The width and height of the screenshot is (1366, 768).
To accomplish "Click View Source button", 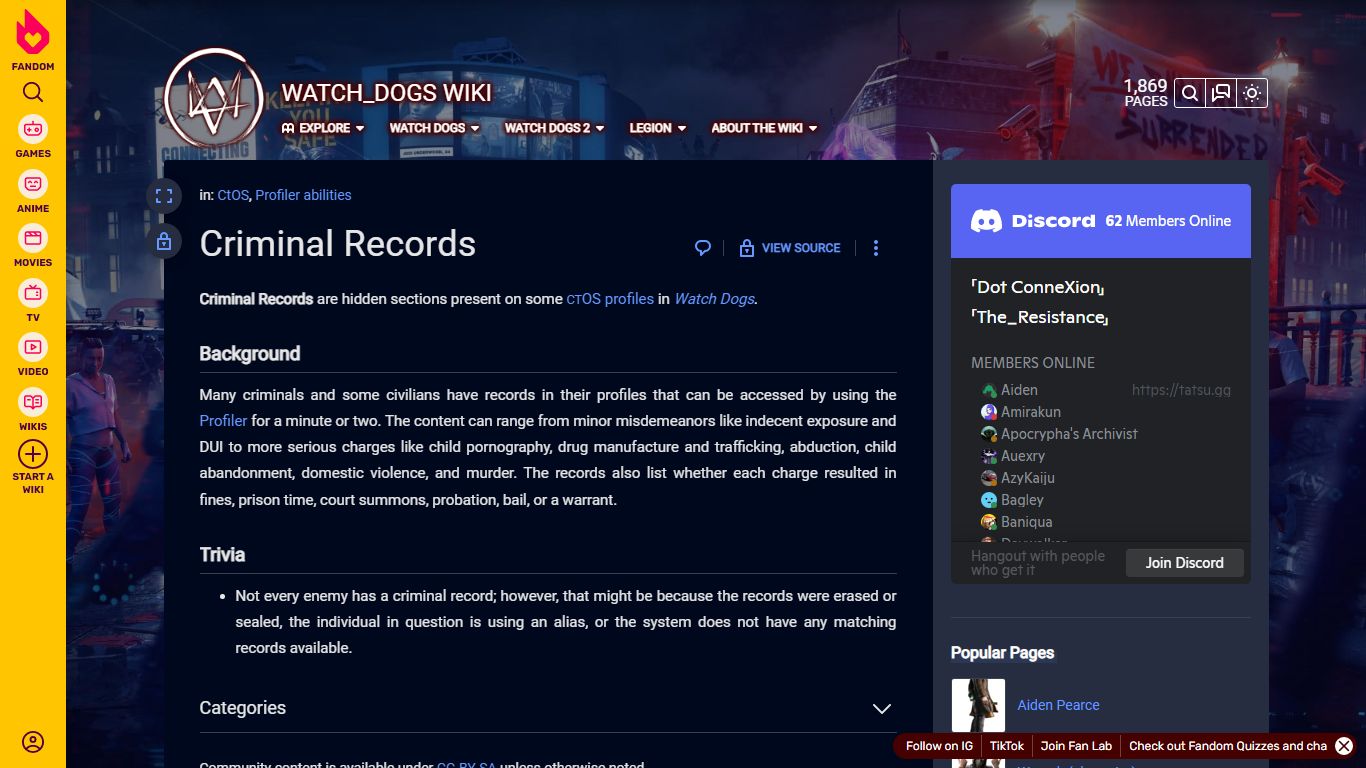I will coord(790,248).
